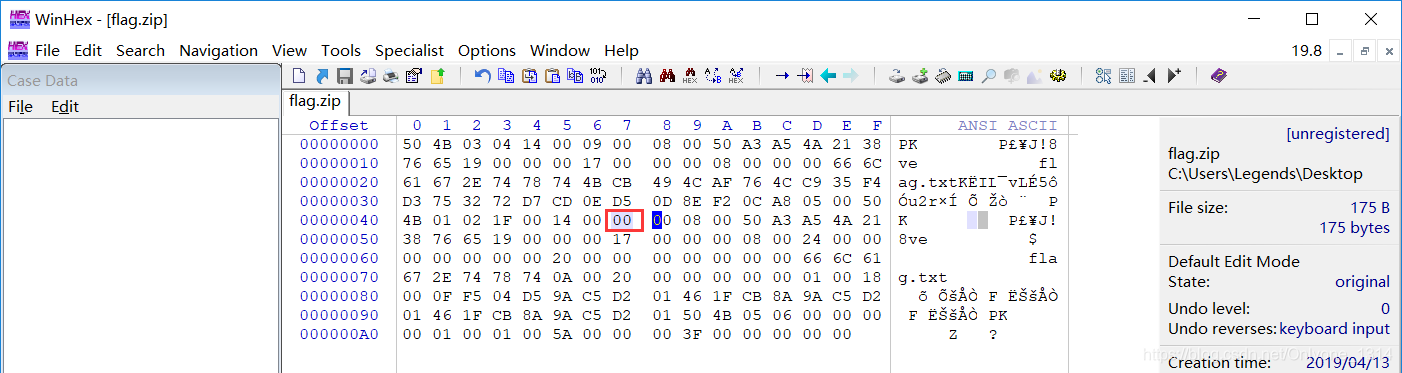Open the Window menu
The width and height of the screenshot is (1402, 373).
pyautogui.click(x=560, y=50)
